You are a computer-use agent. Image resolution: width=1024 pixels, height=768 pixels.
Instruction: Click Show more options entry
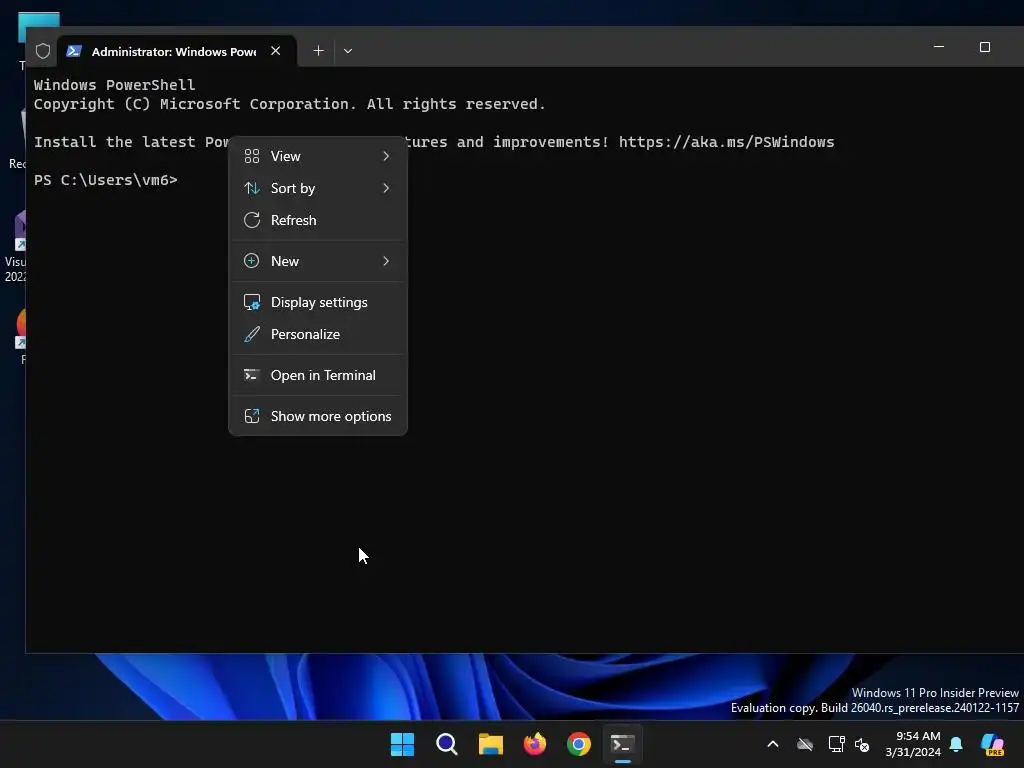pyautogui.click(x=318, y=417)
